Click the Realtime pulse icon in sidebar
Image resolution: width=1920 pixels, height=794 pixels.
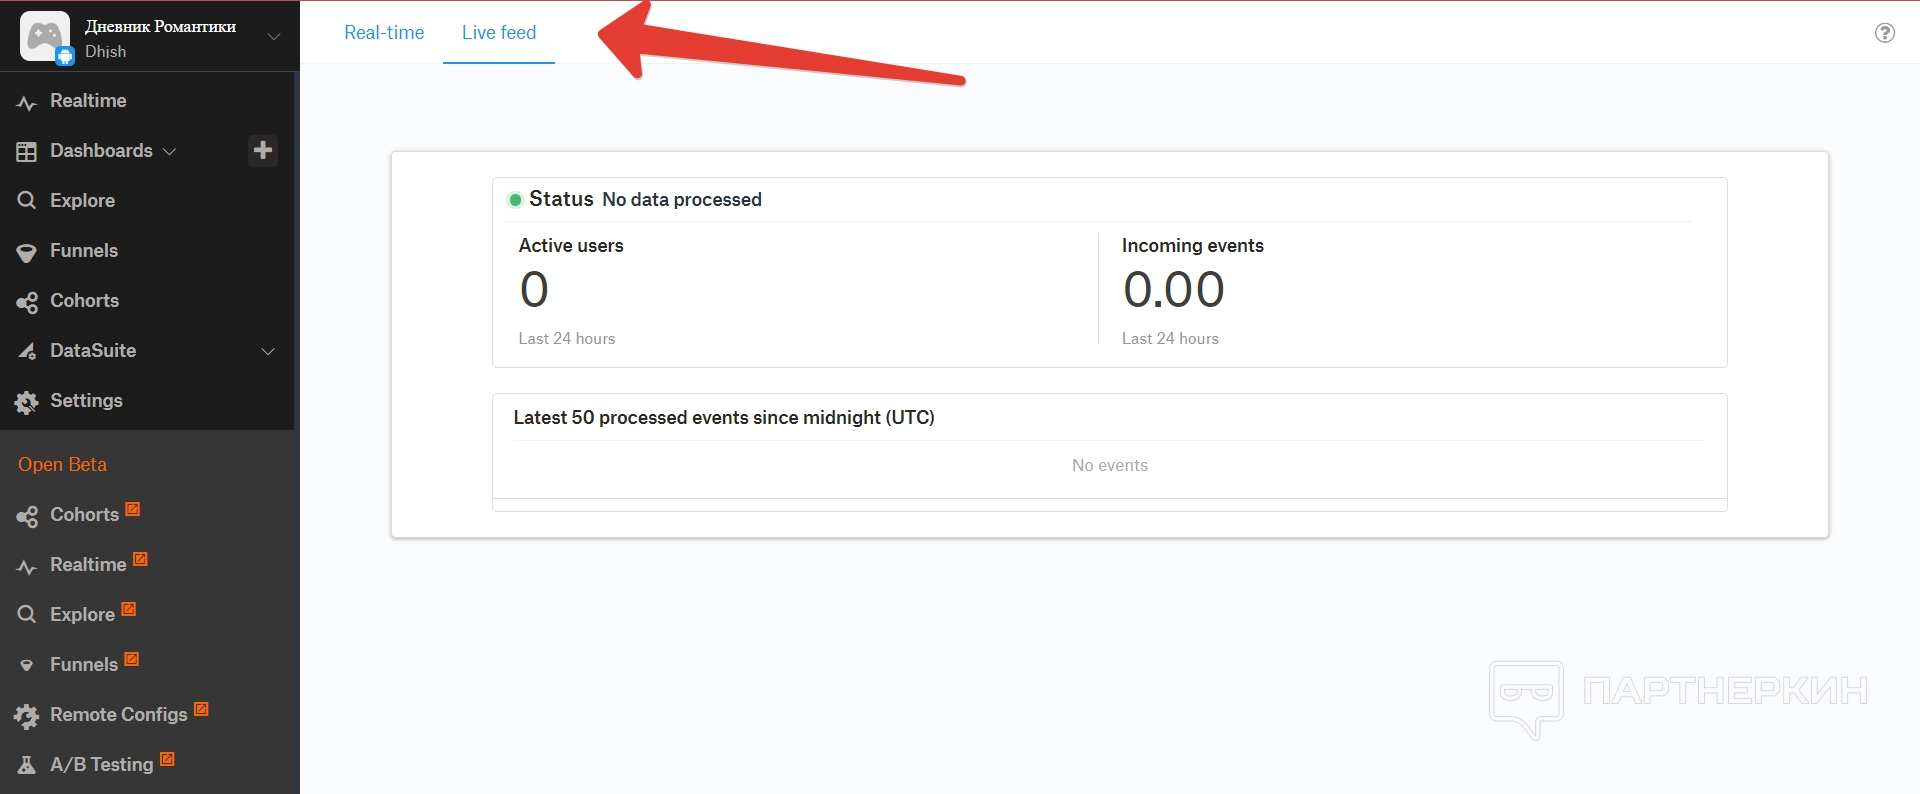27,102
